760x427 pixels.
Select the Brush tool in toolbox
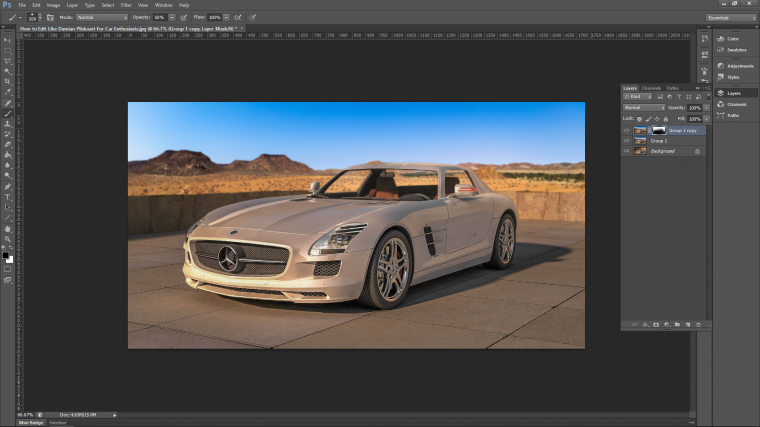tap(7, 114)
